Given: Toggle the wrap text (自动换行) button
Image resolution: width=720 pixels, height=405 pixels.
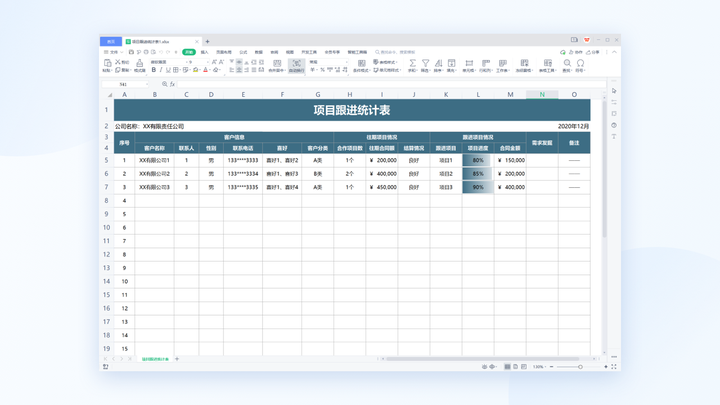Looking at the screenshot, I should 297,66.
